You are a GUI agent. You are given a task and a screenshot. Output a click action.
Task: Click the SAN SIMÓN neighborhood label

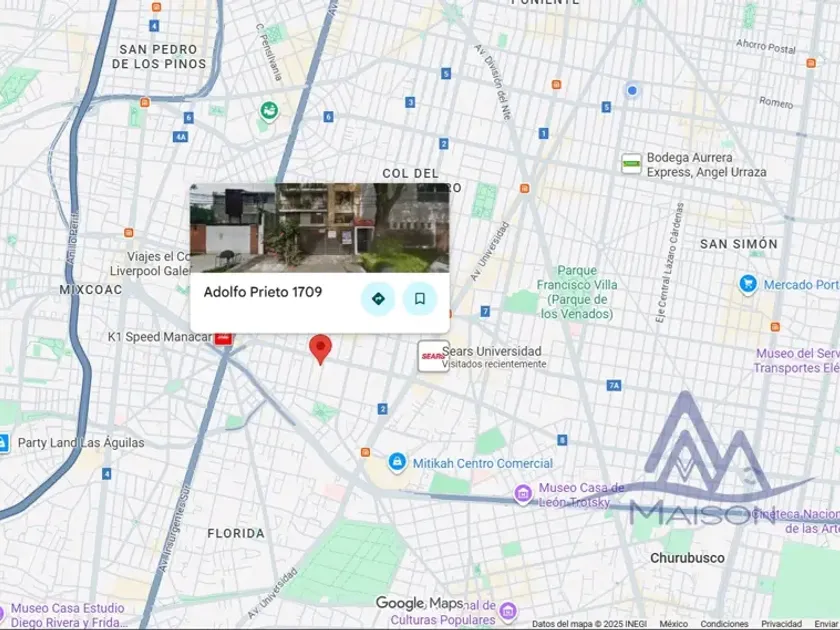[x=739, y=244]
